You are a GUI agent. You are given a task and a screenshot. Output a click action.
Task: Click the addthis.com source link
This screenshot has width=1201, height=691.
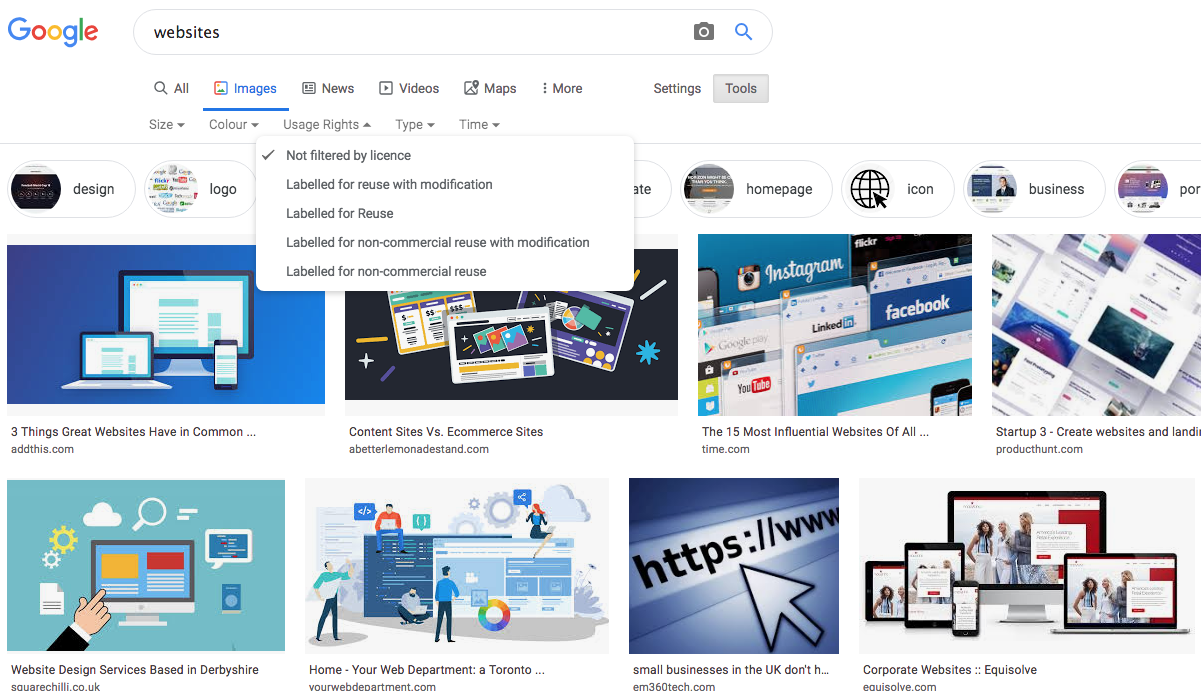point(42,449)
